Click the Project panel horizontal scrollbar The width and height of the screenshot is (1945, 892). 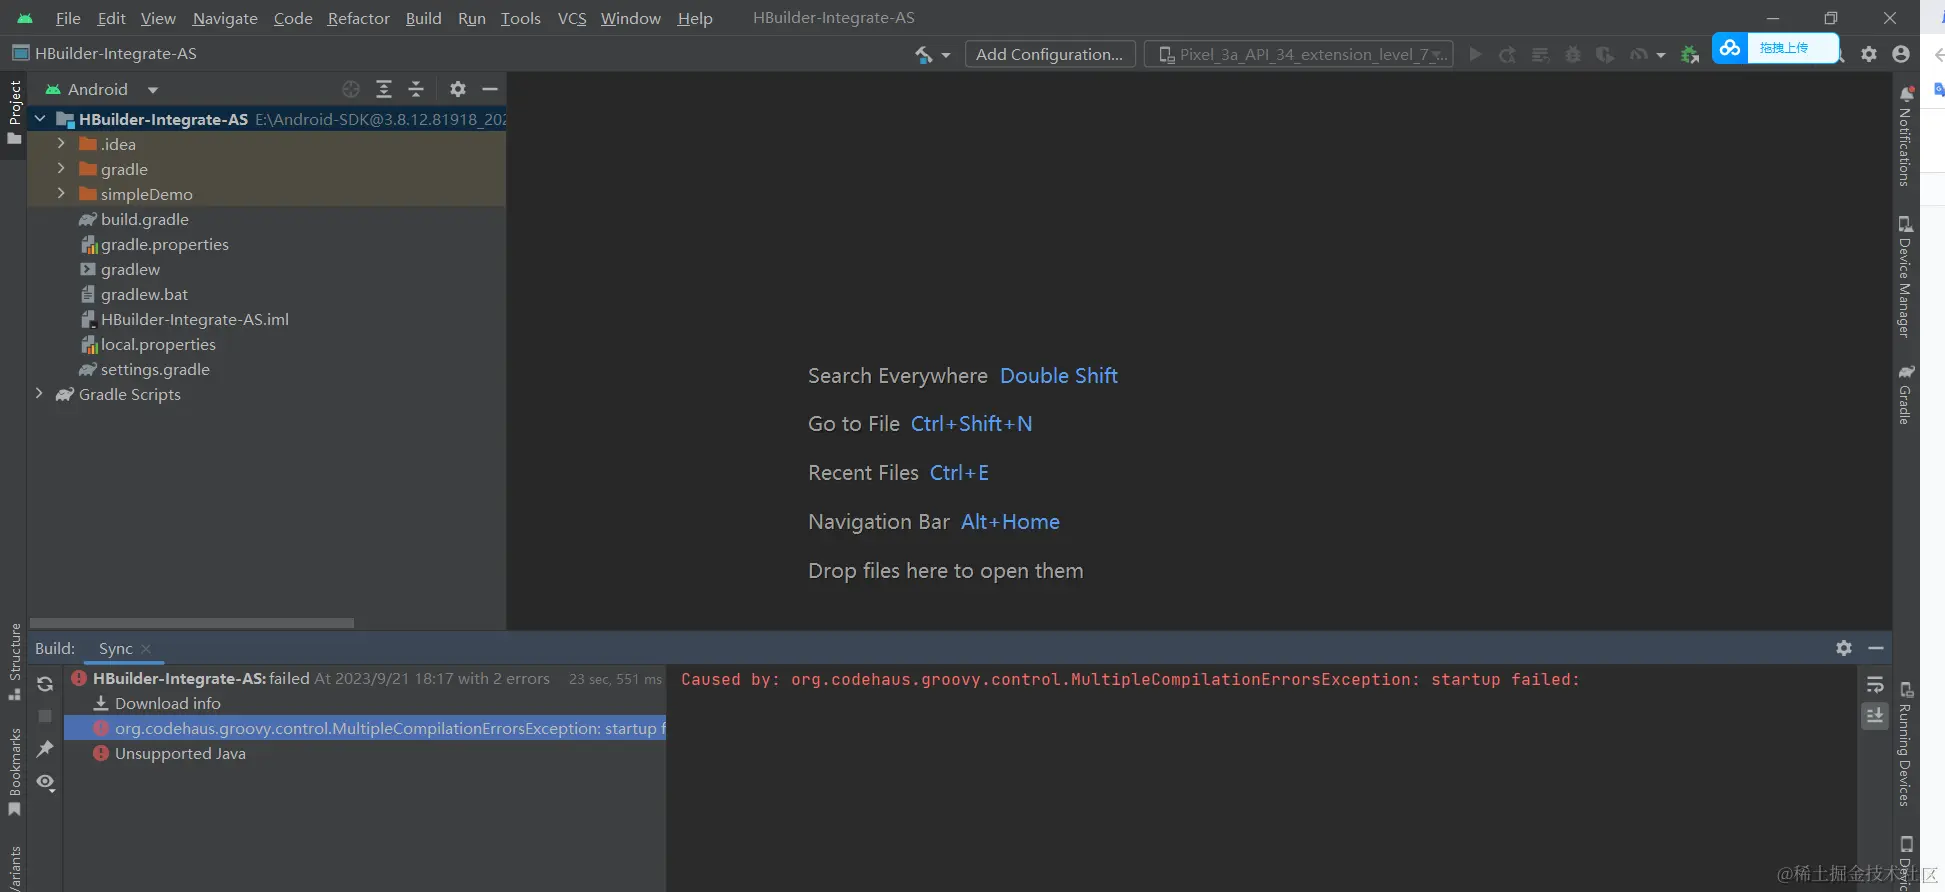coord(192,623)
